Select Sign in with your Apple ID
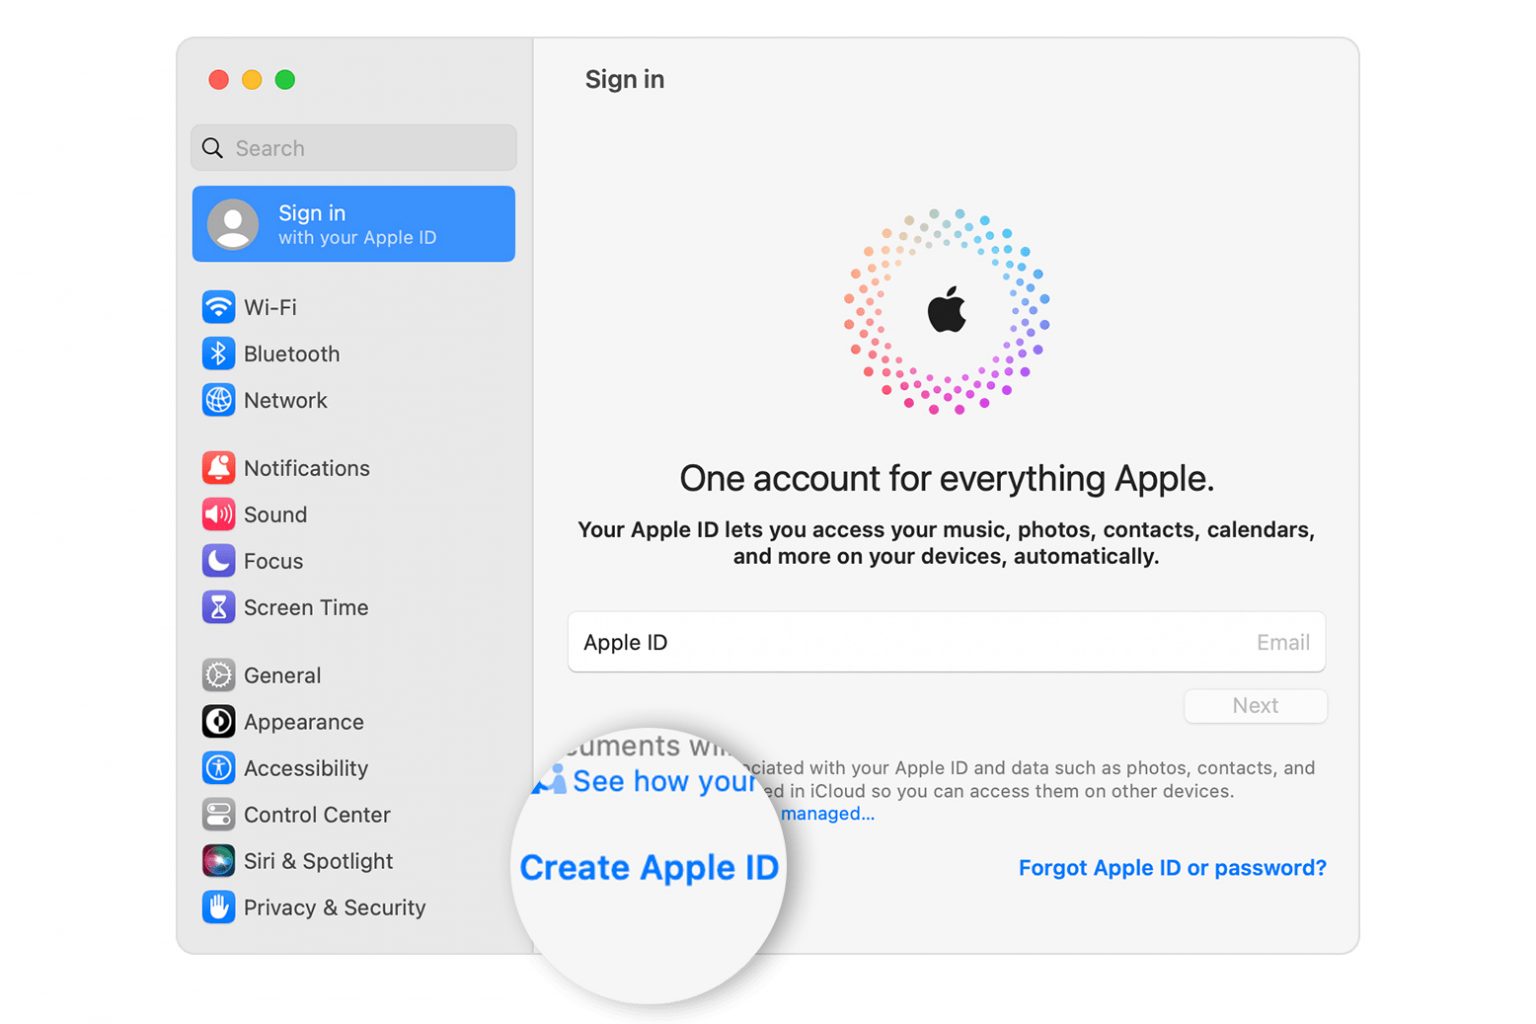The height and width of the screenshot is (1024, 1536). (x=353, y=224)
